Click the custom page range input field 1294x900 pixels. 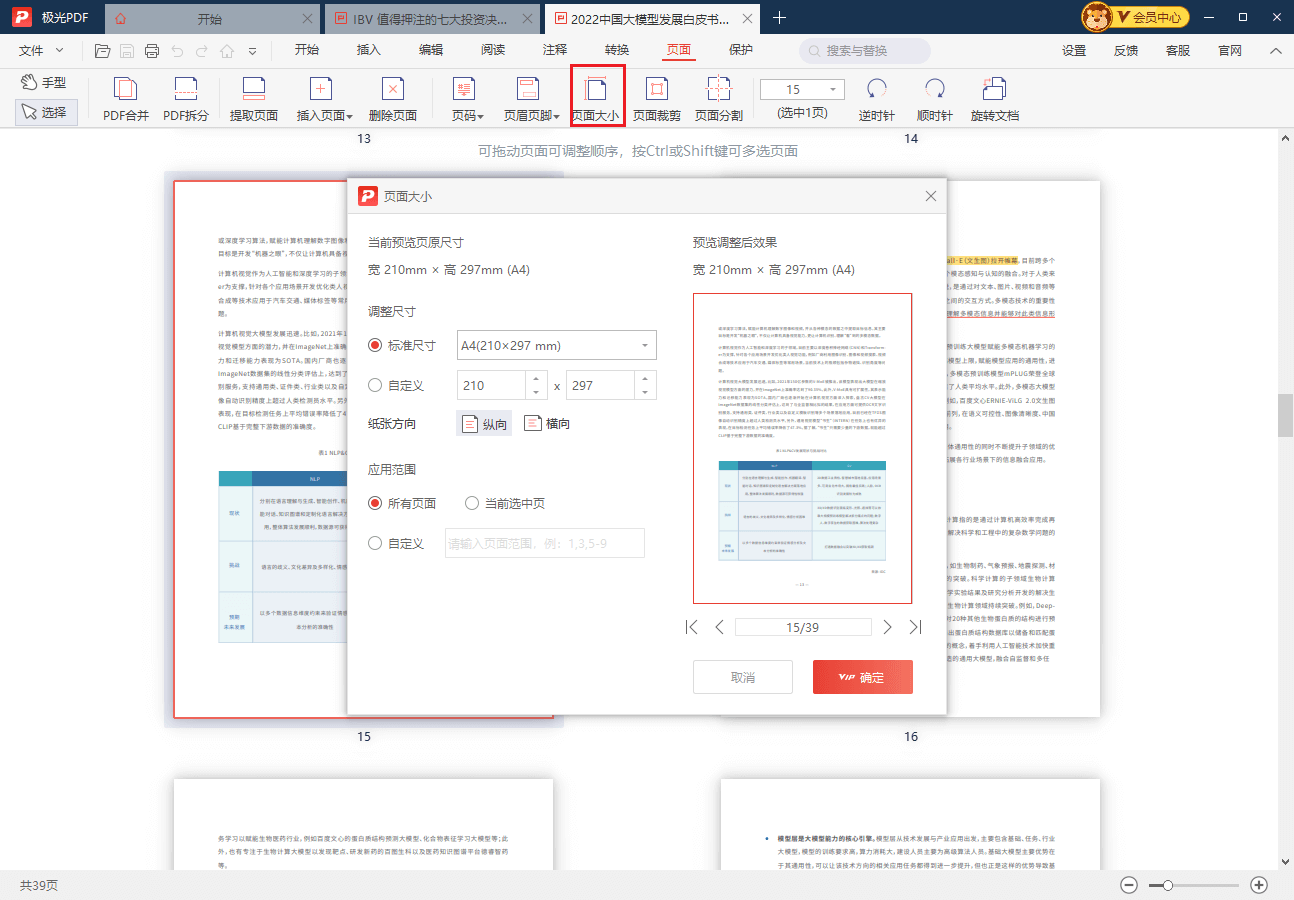(x=544, y=543)
